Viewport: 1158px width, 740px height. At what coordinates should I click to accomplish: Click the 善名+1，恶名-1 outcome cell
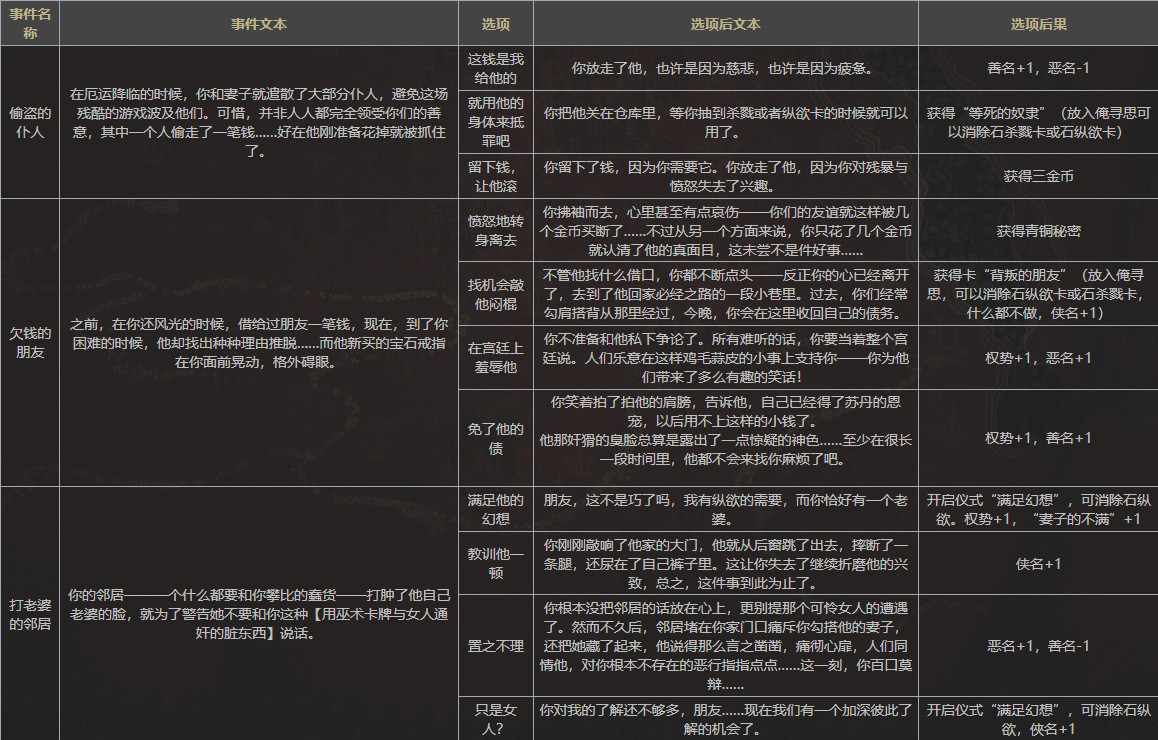[1038, 68]
